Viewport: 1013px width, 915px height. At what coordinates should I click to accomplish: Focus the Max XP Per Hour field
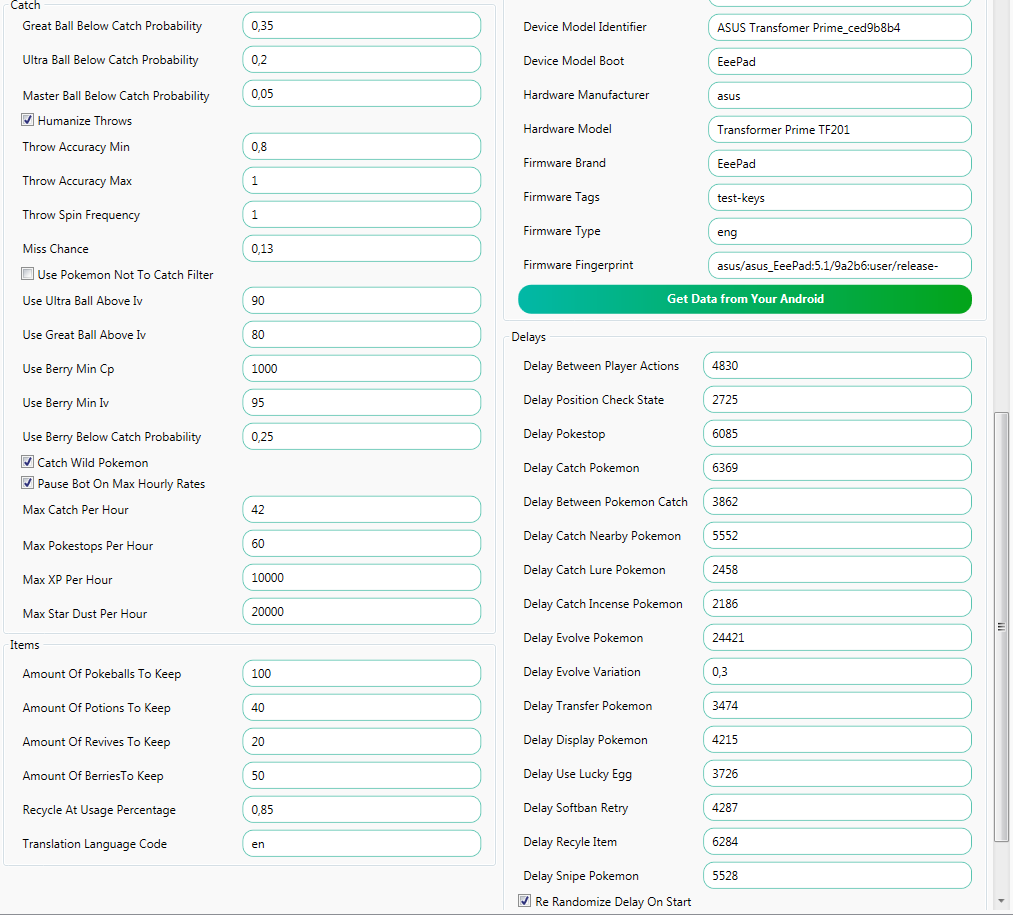tap(362, 578)
